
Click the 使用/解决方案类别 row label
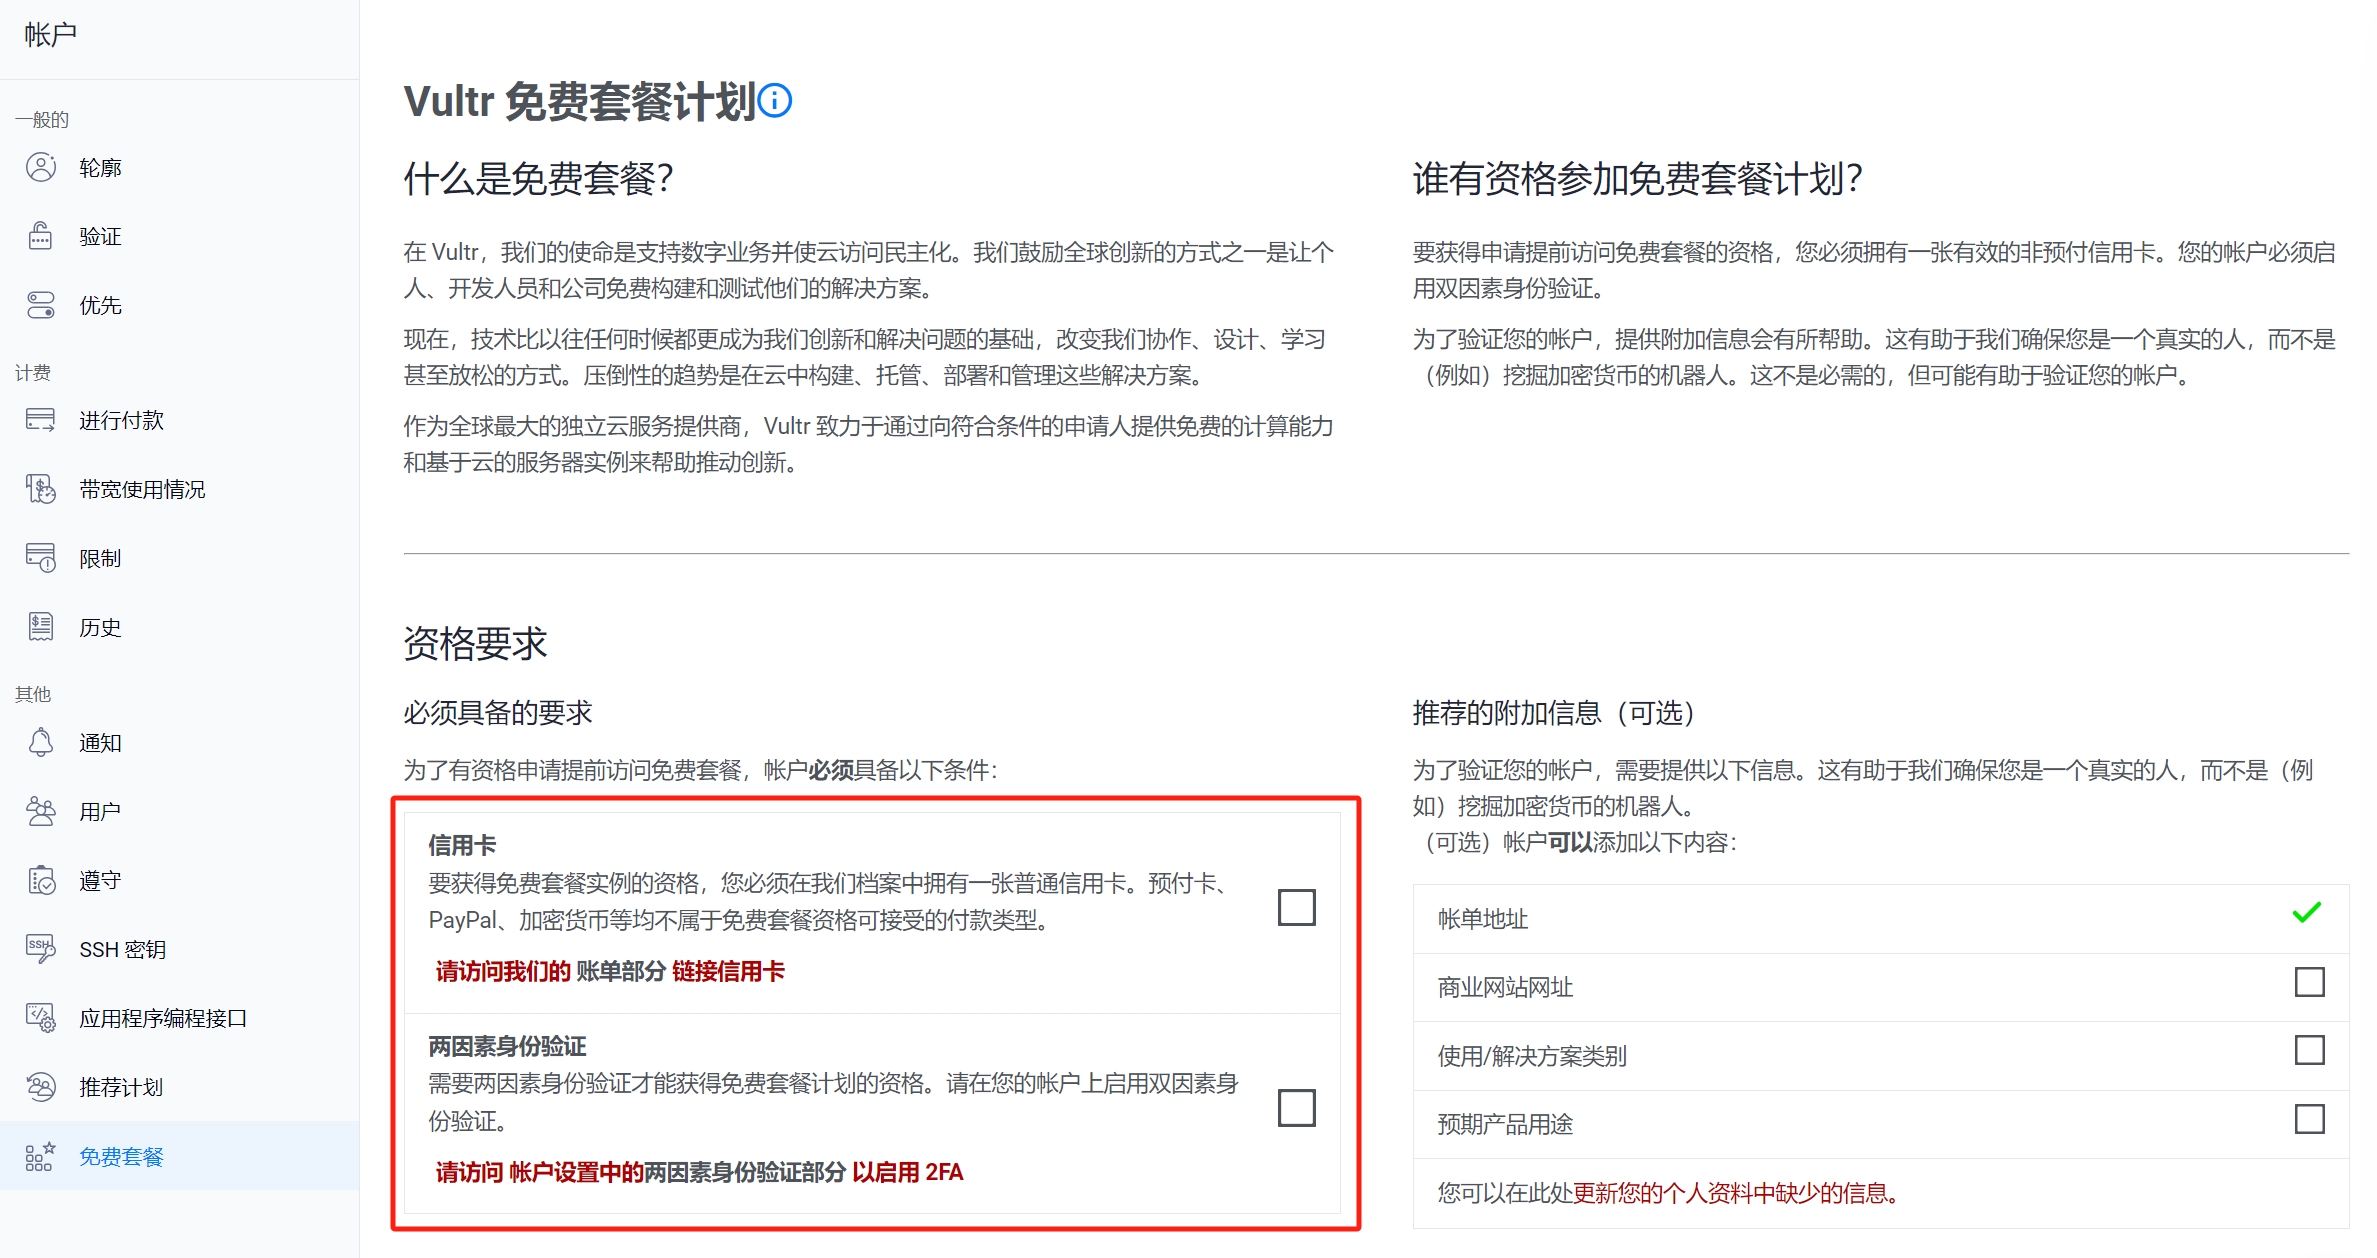(x=1533, y=1056)
